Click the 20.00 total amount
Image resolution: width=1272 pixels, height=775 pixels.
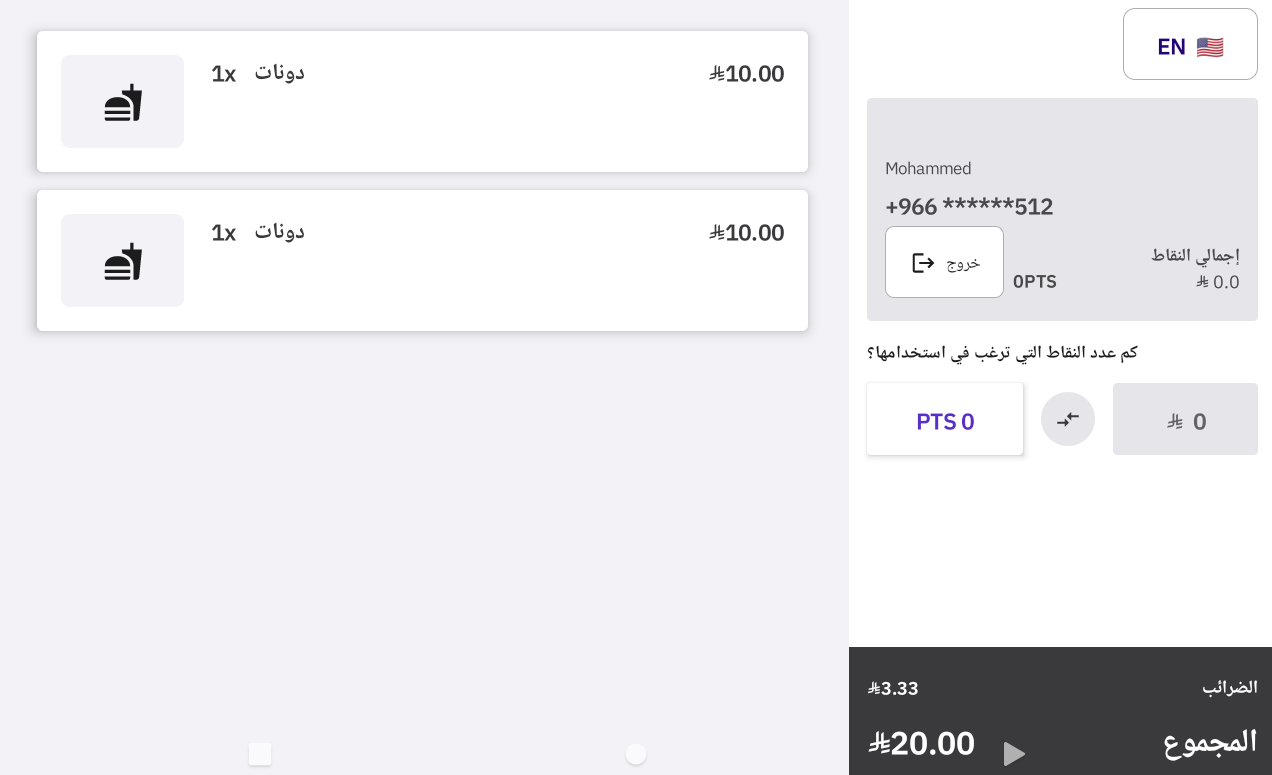pos(922,744)
